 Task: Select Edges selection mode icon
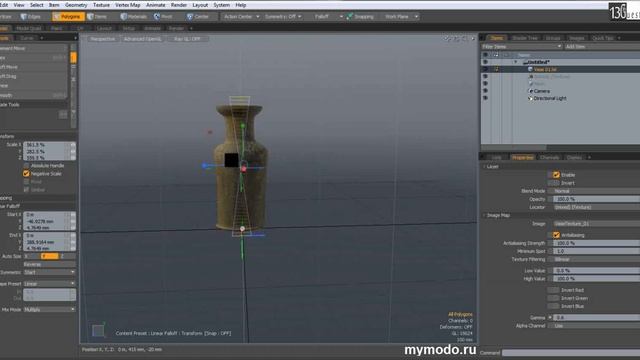pyautogui.click(x=24, y=17)
